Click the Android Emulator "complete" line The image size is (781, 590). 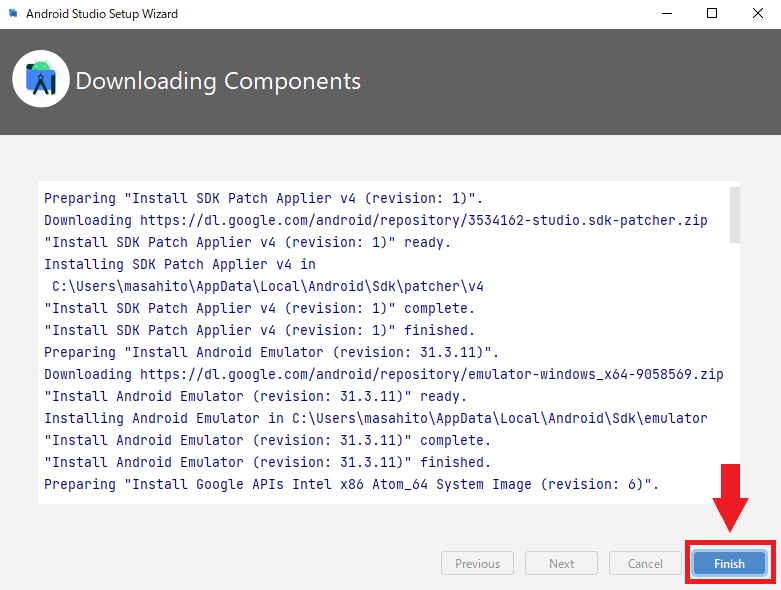267,440
